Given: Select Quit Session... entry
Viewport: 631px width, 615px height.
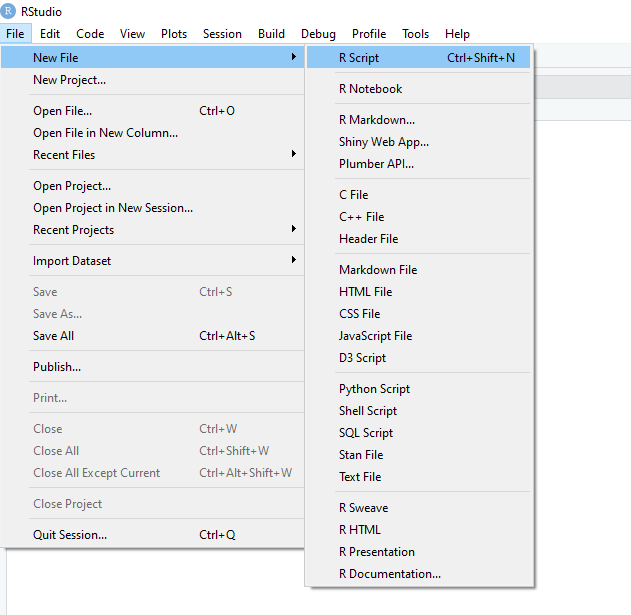Looking at the screenshot, I should coord(69,535).
